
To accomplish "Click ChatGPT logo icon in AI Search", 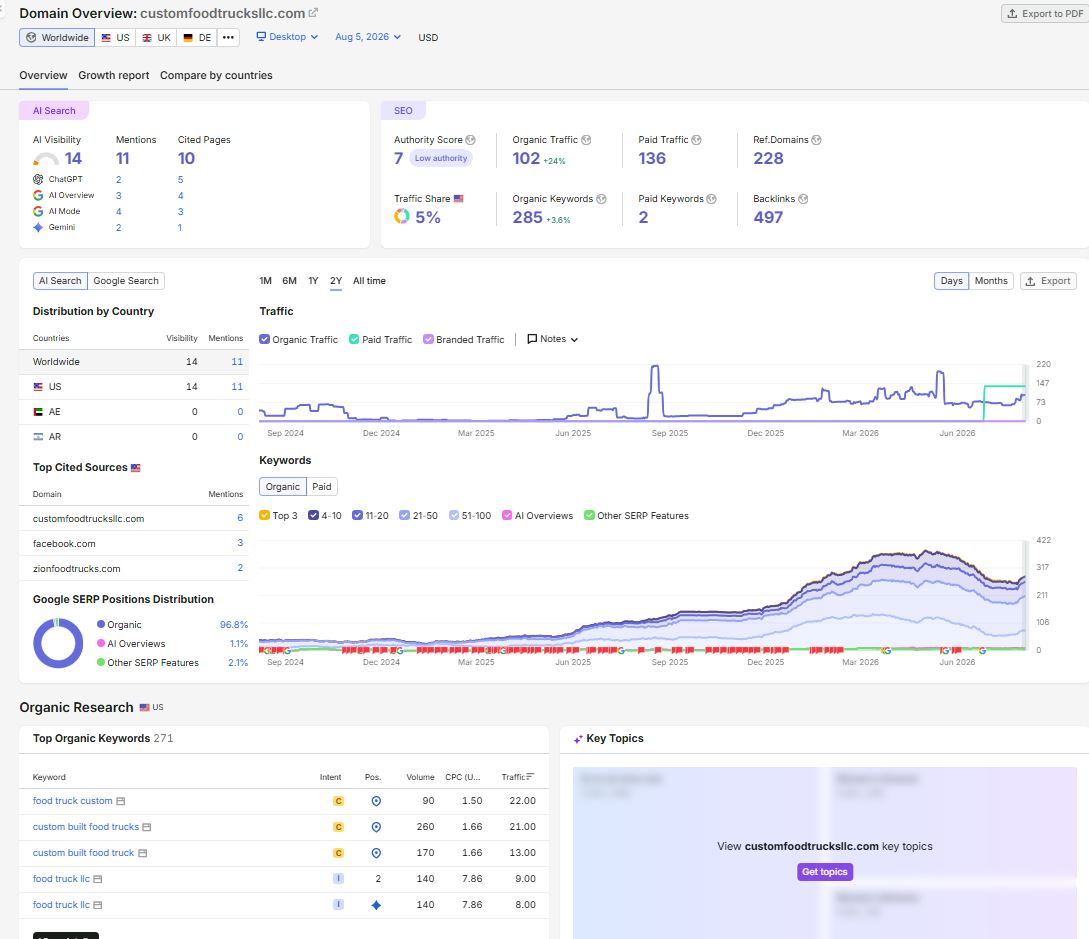I will click(x=38, y=179).
